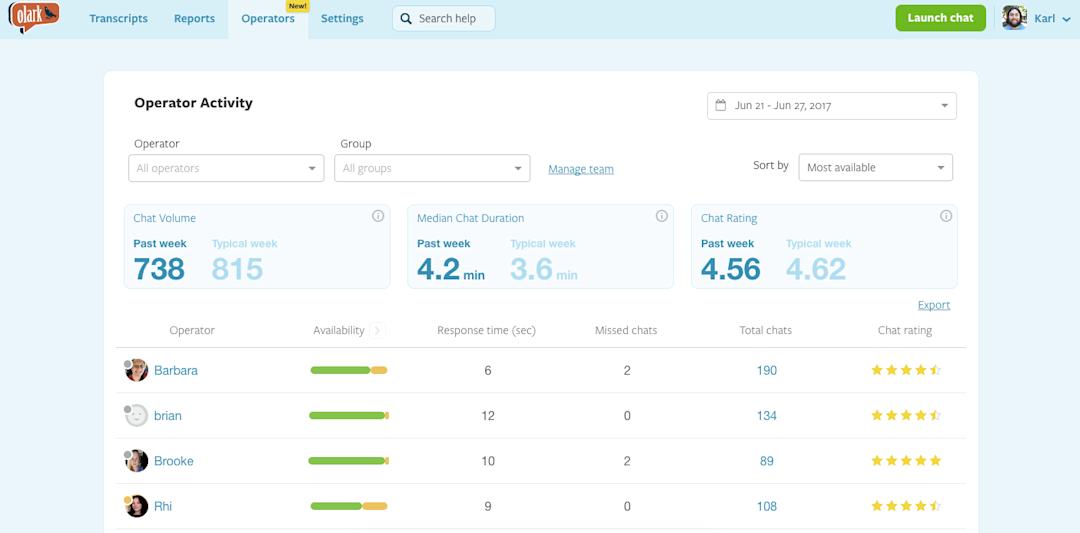Click the Total chats column header
1080x533 pixels.
click(x=766, y=331)
